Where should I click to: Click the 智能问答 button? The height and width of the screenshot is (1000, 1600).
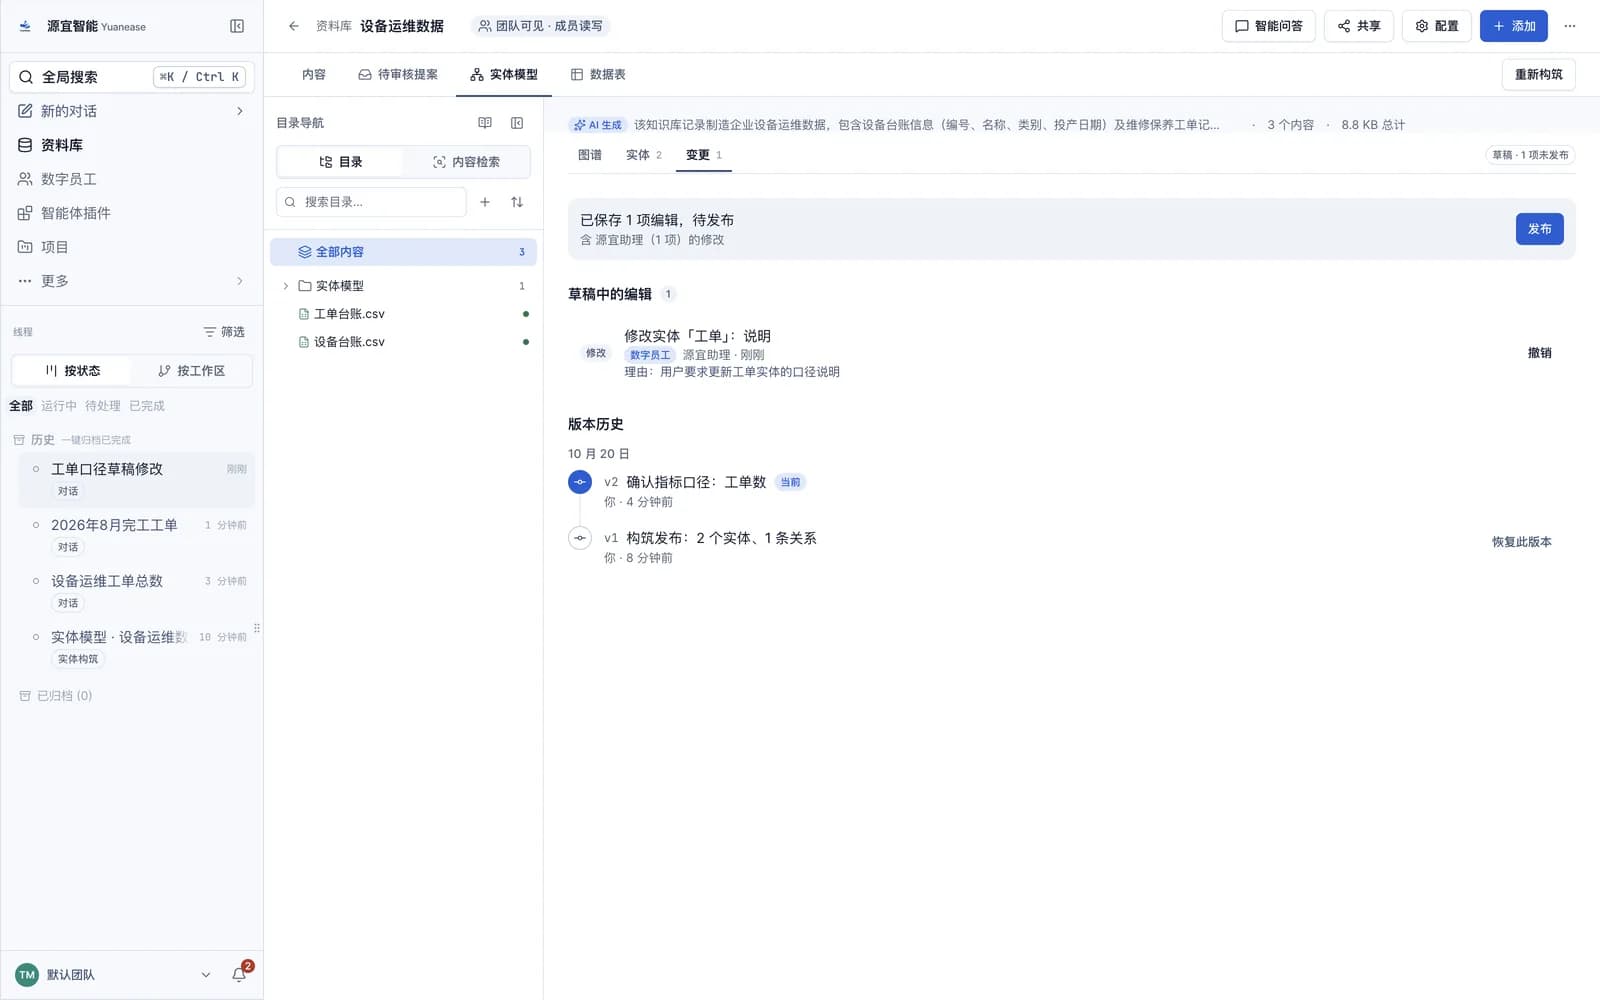click(1268, 26)
